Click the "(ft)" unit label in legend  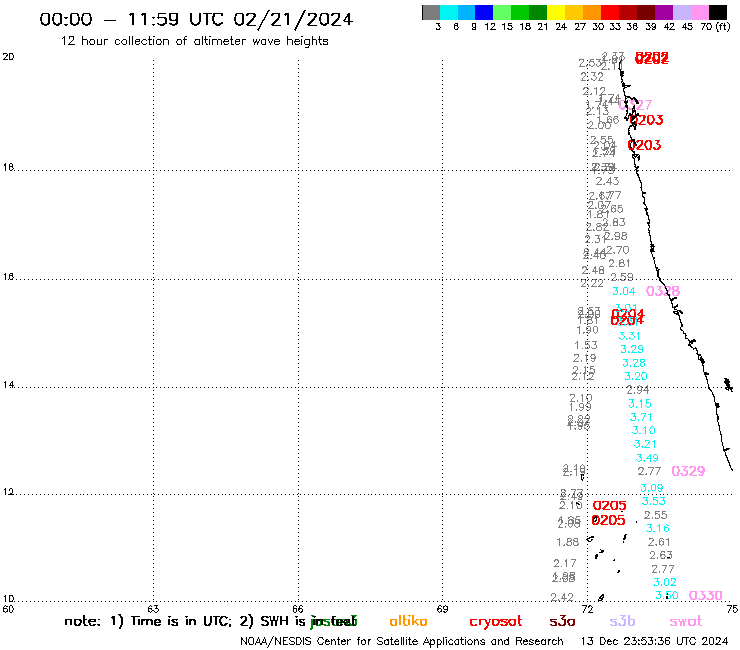point(723,26)
